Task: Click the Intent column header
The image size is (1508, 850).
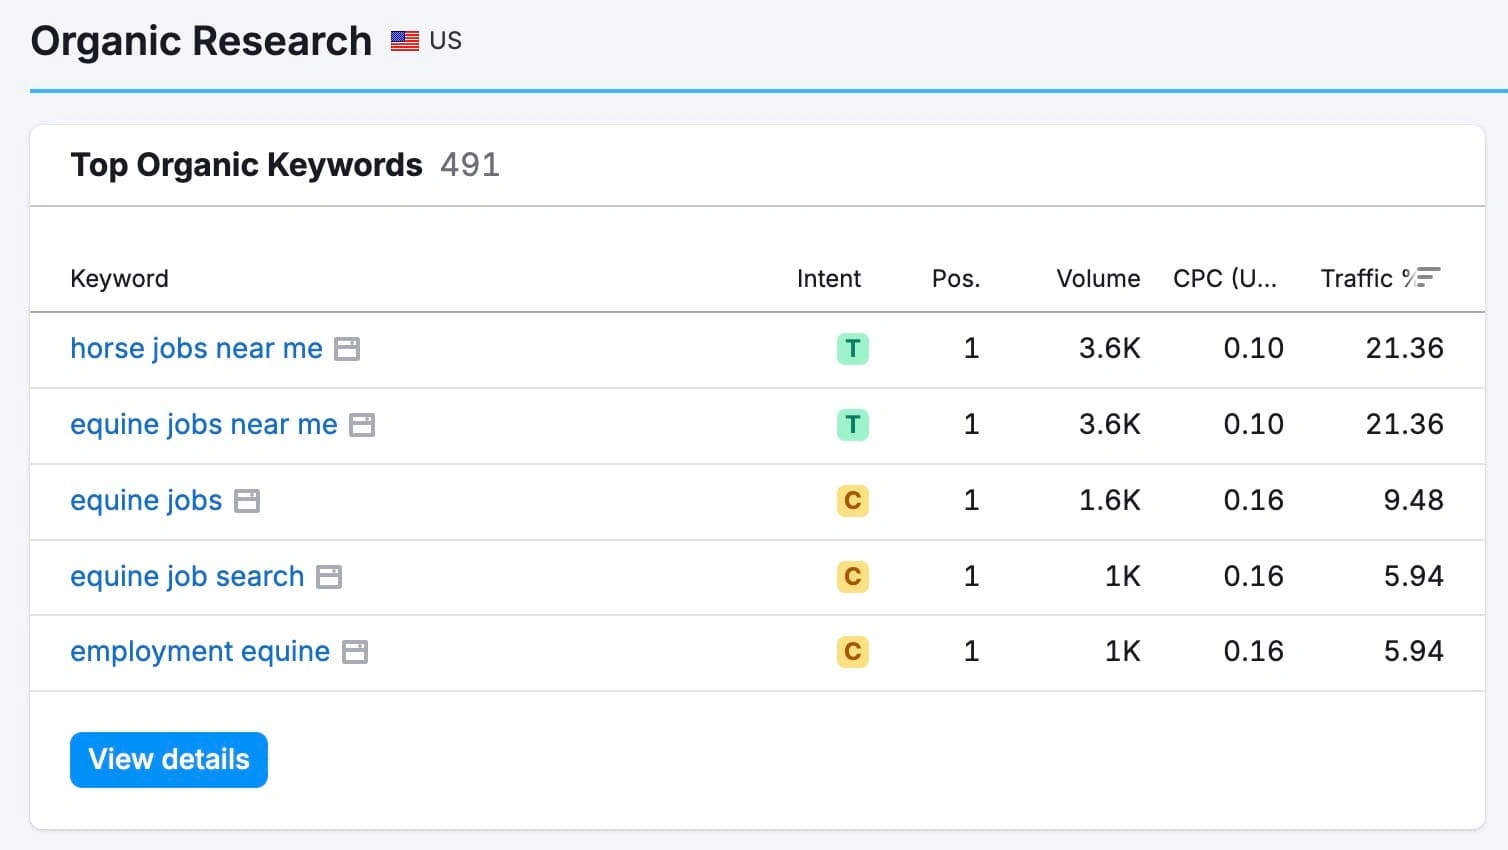Action: pyautogui.click(x=828, y=278)
